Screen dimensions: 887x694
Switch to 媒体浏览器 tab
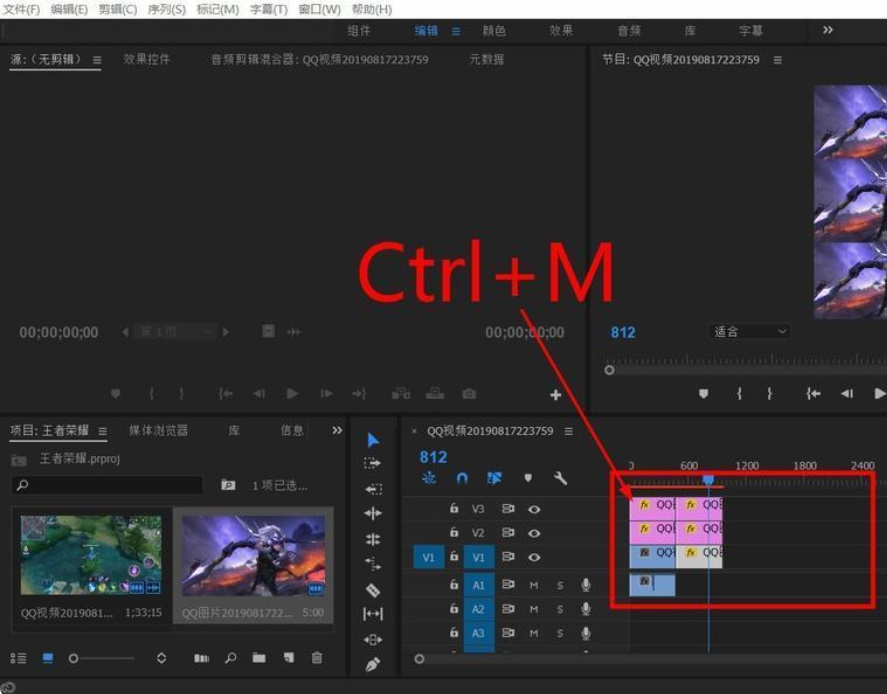(x=158, y=431)
